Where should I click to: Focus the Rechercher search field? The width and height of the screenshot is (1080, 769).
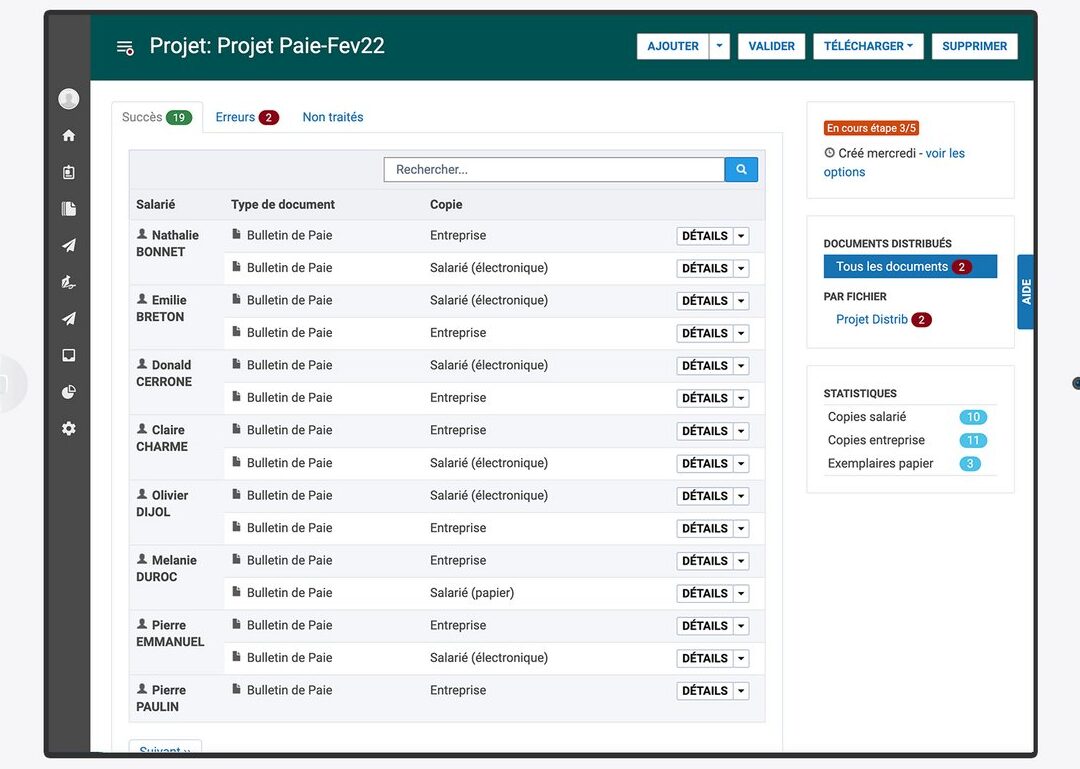[554, 170]
